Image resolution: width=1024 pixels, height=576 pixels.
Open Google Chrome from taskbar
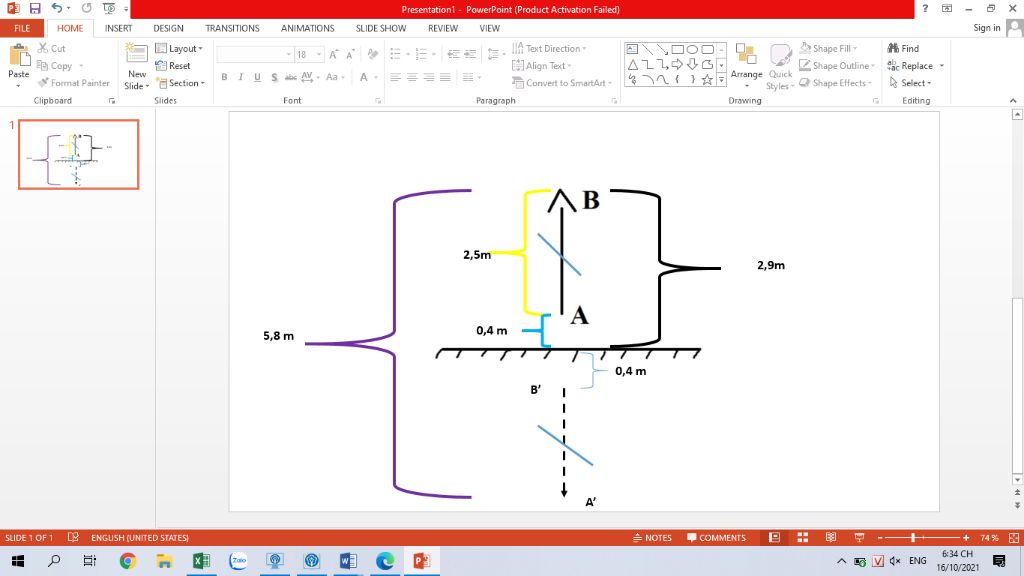128,560
